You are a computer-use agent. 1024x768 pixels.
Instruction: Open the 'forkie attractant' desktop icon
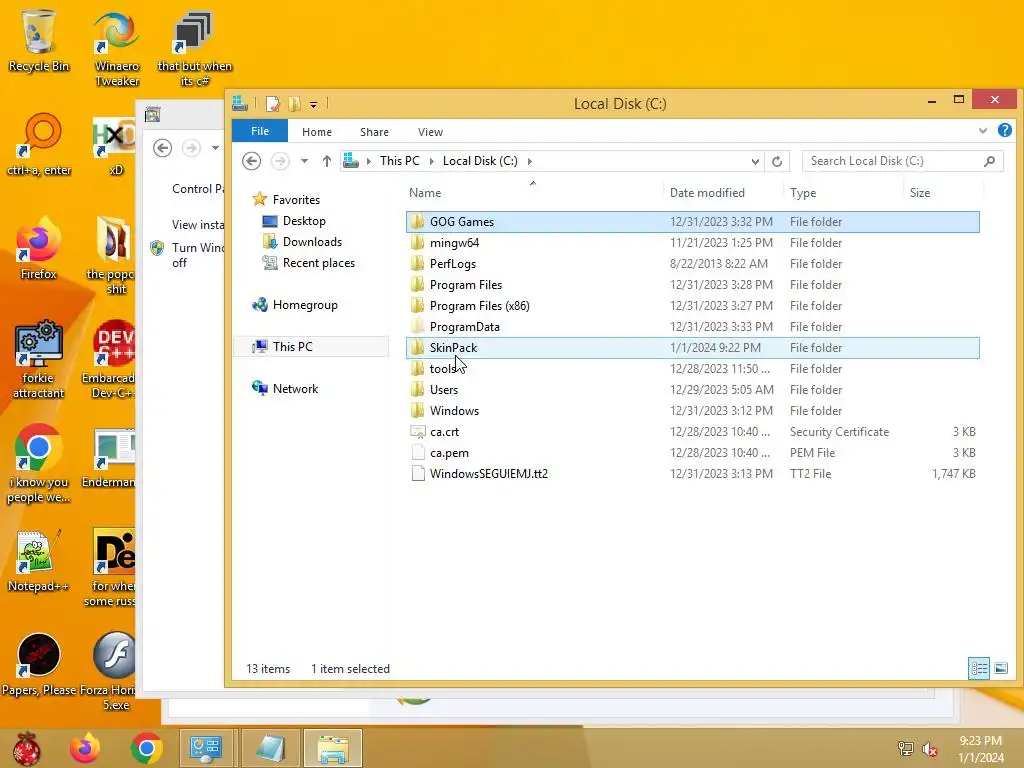pos(39,359)
